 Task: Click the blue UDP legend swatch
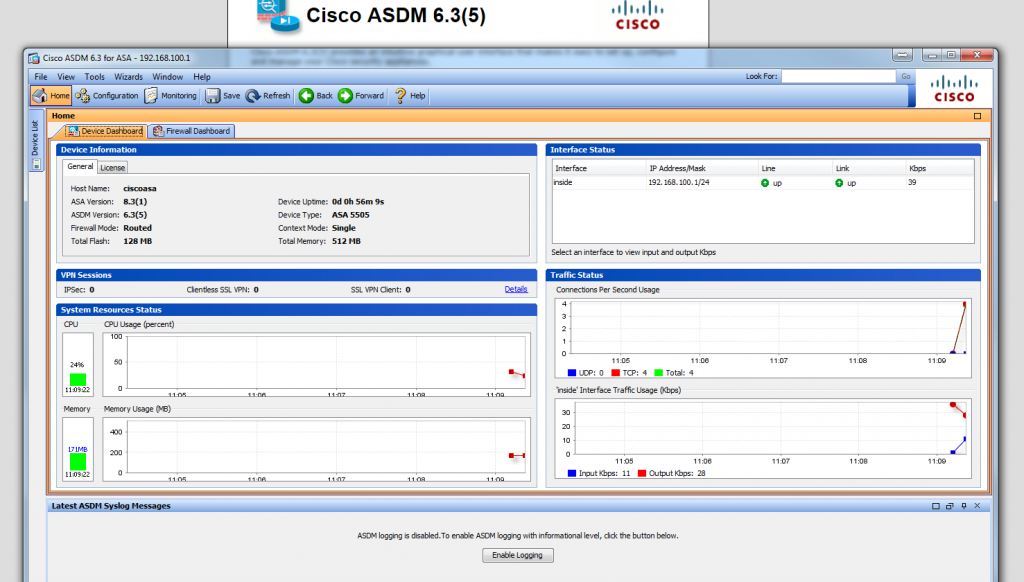coord(572,373)
